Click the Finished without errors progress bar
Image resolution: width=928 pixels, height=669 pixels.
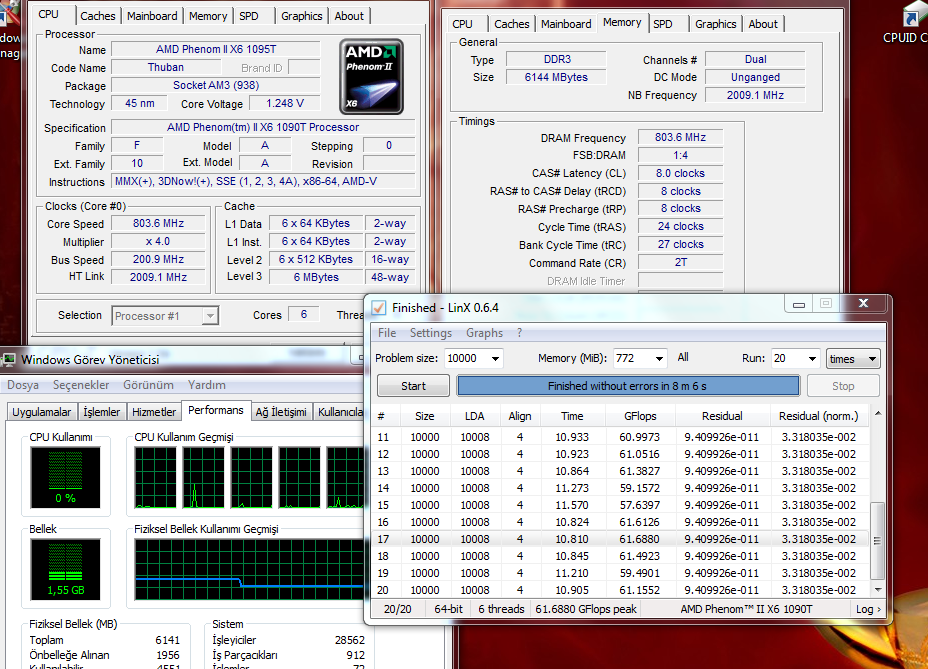(628, 386)
